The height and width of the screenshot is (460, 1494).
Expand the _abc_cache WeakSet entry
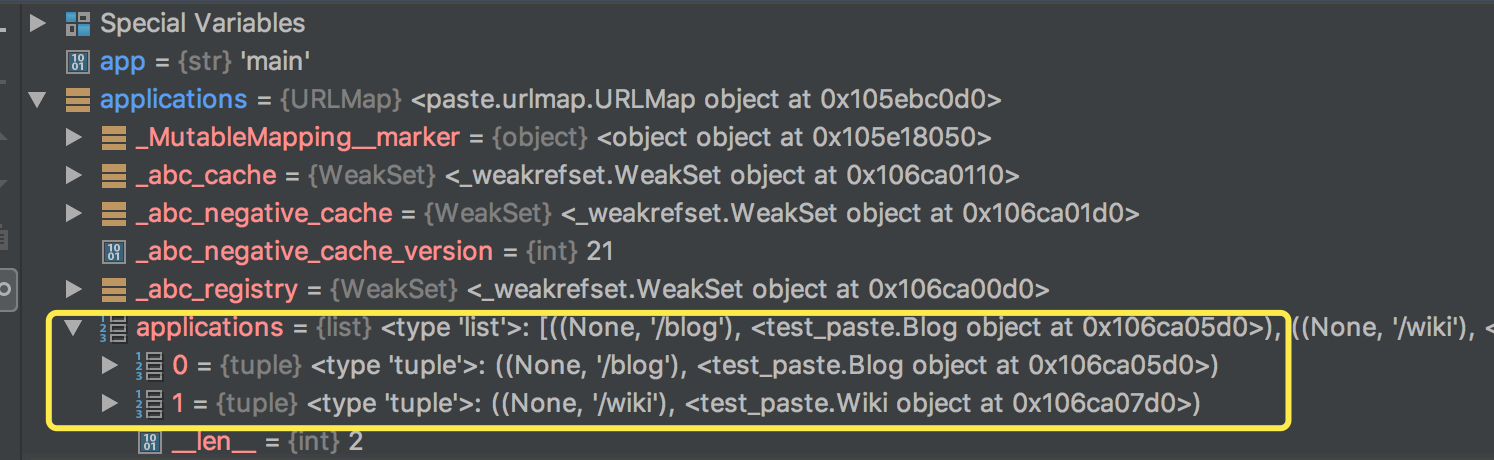73,175
